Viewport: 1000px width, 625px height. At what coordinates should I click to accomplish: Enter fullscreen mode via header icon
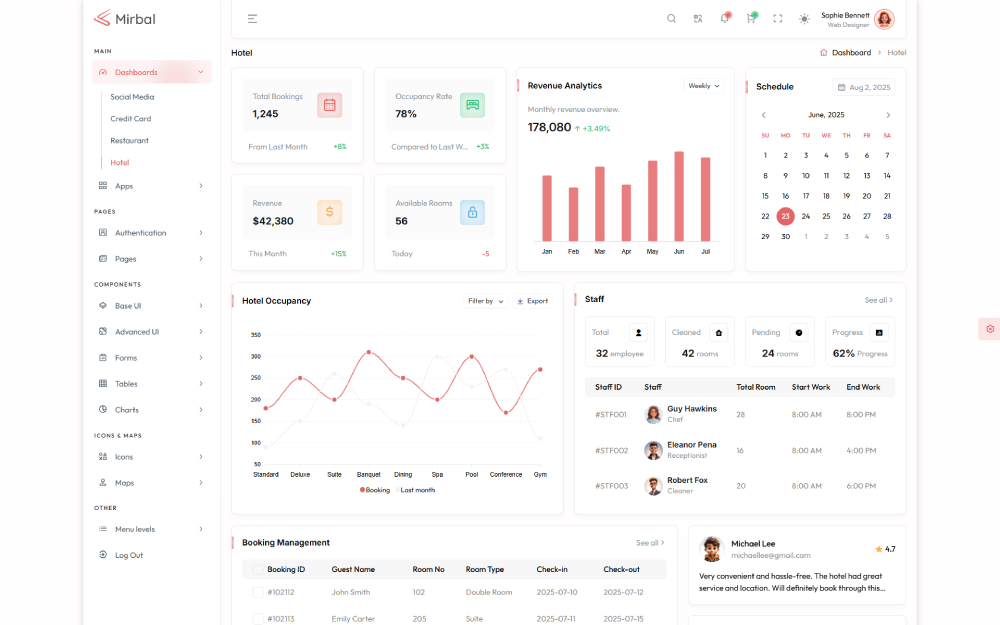[777, 18]
